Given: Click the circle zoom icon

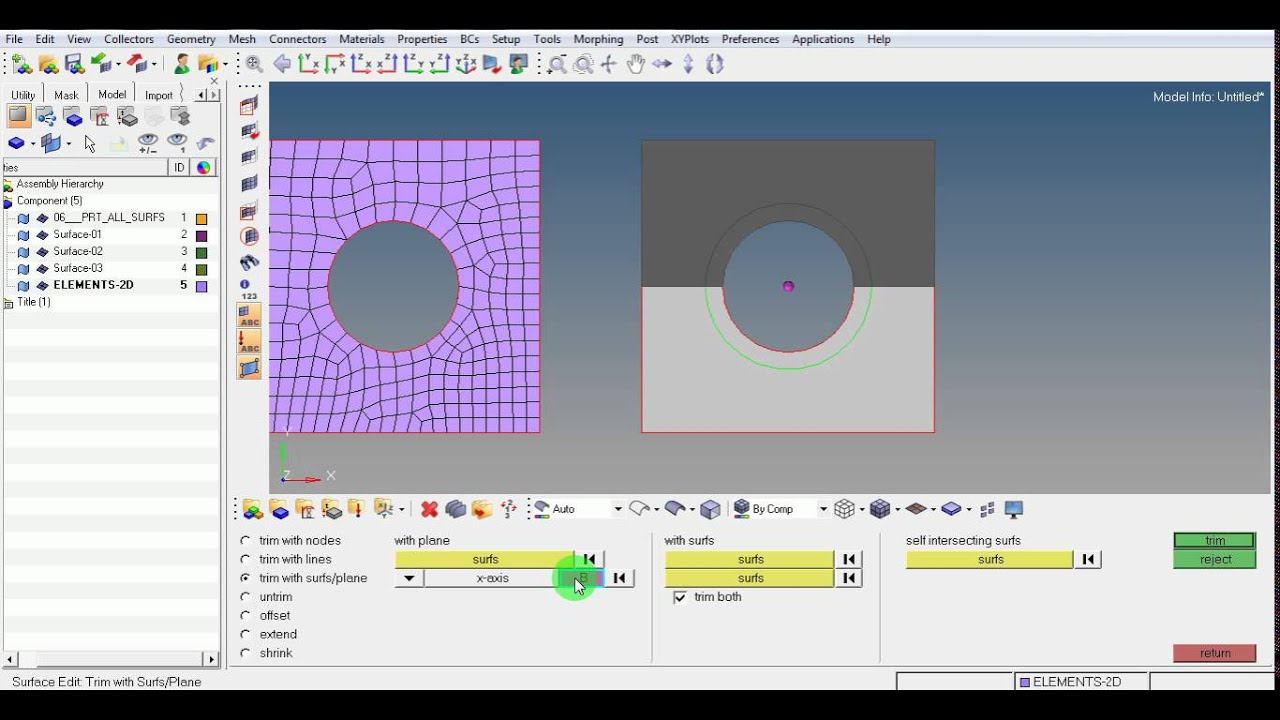Looking at the screenshot, I should tap(583, 64).
